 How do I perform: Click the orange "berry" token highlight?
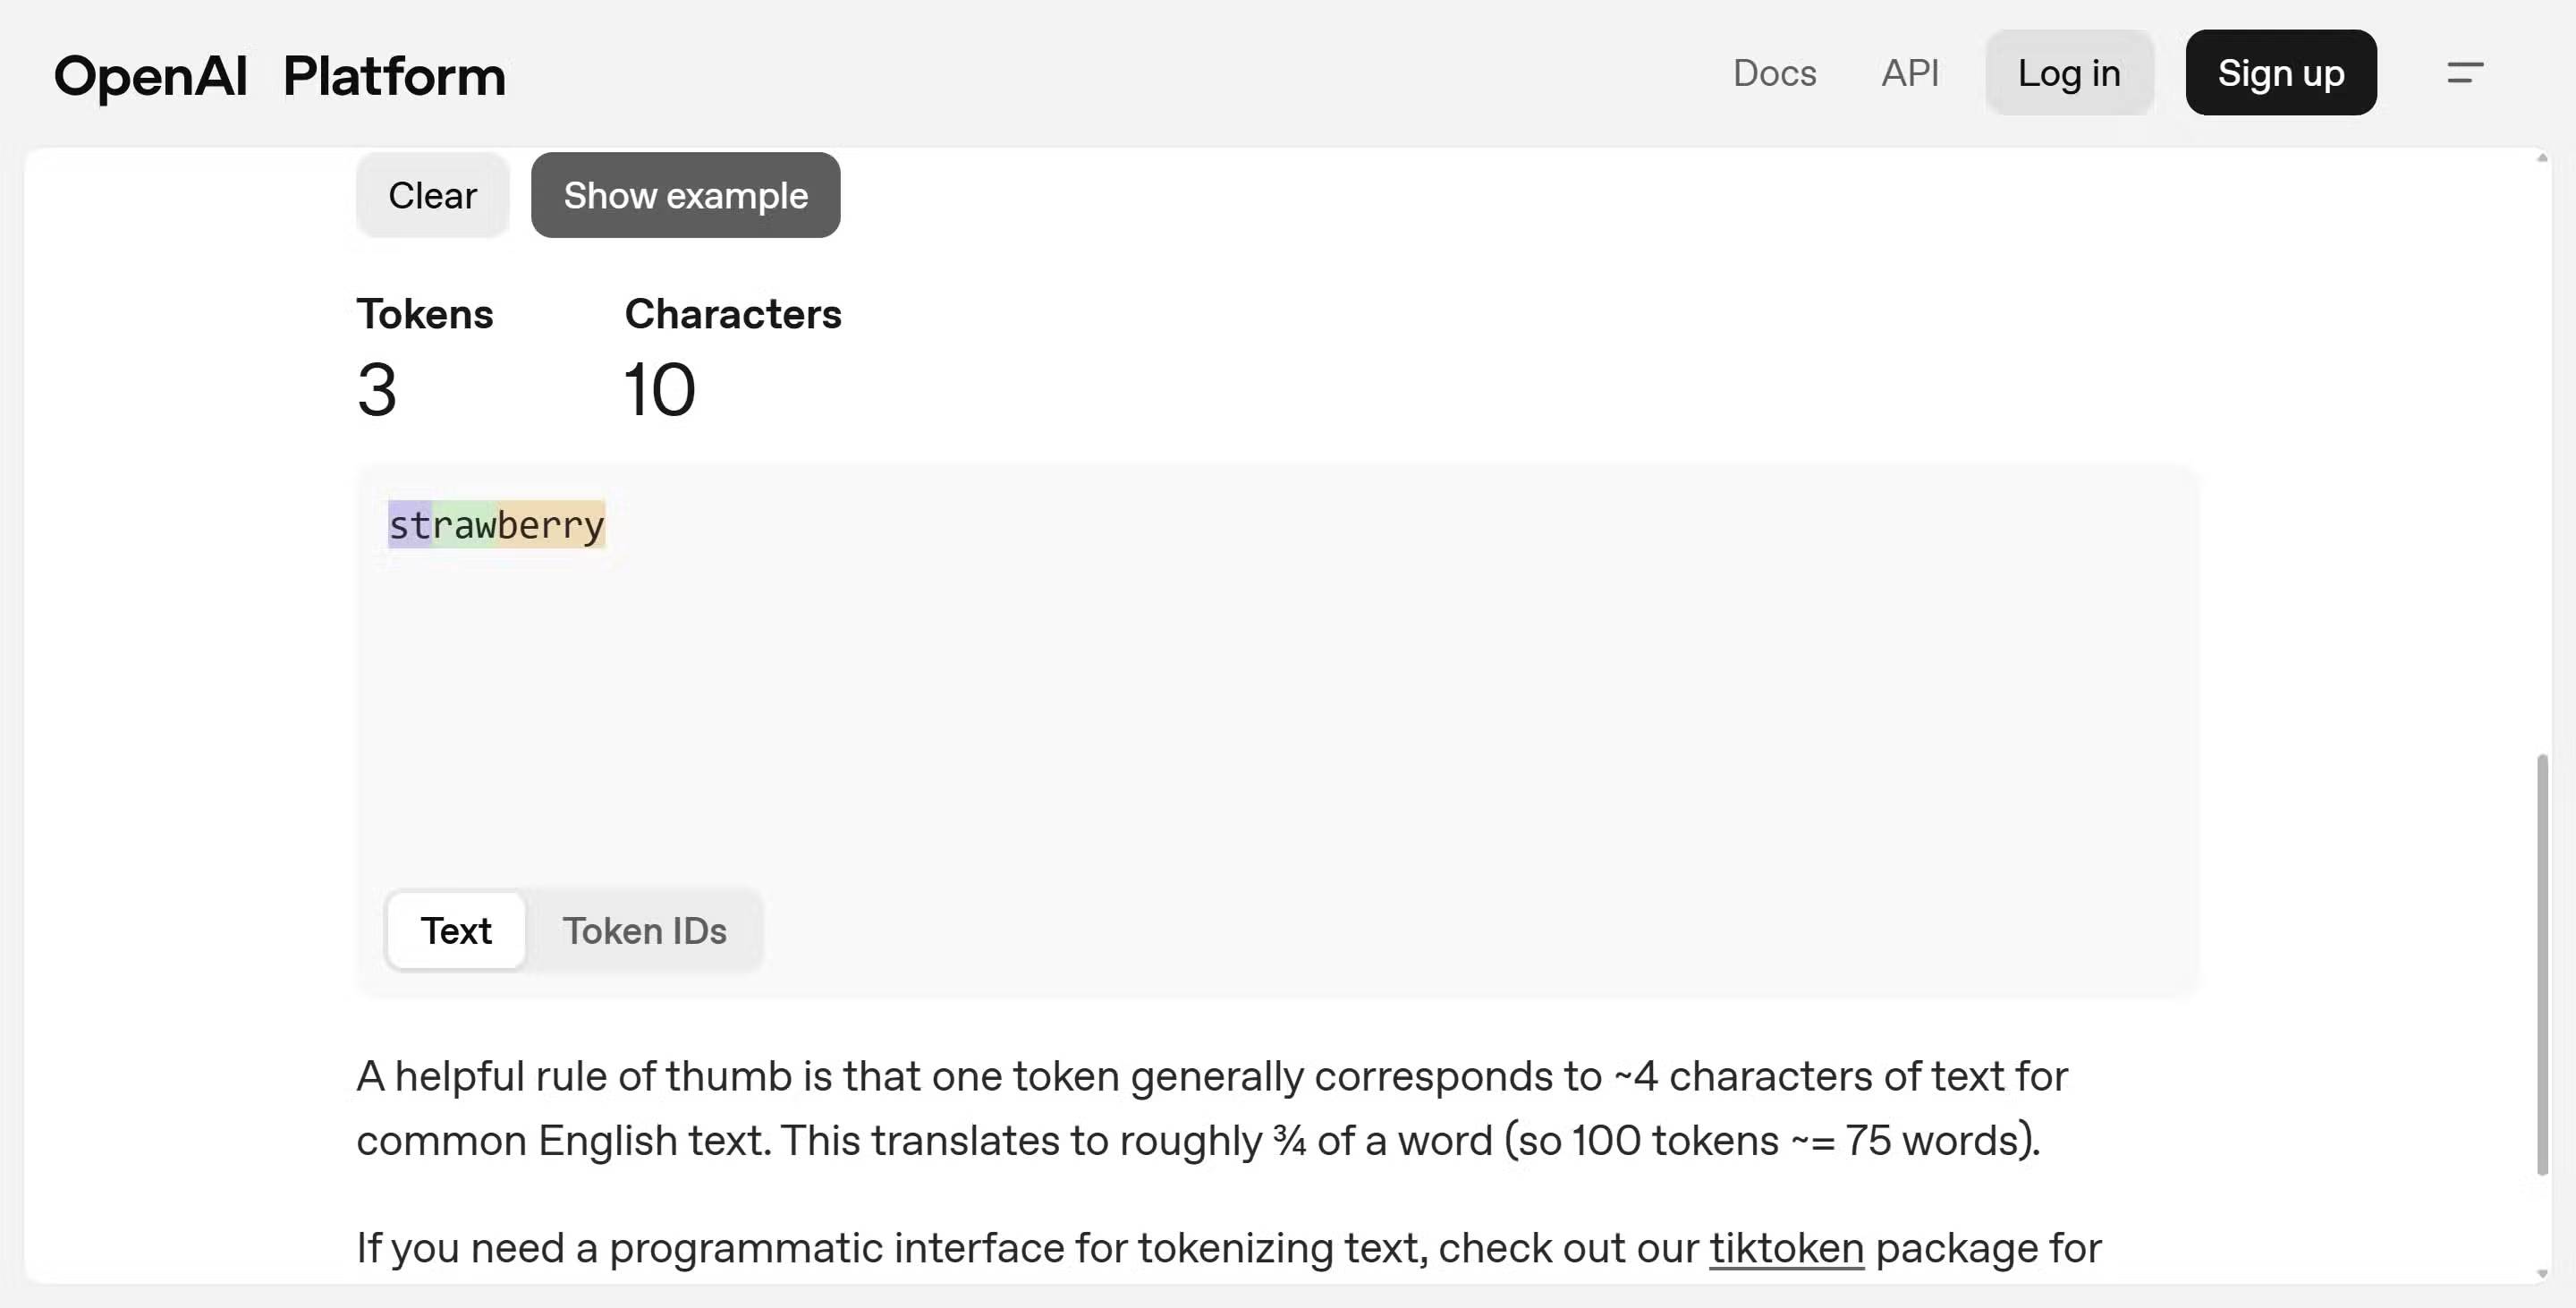[551, 525]
